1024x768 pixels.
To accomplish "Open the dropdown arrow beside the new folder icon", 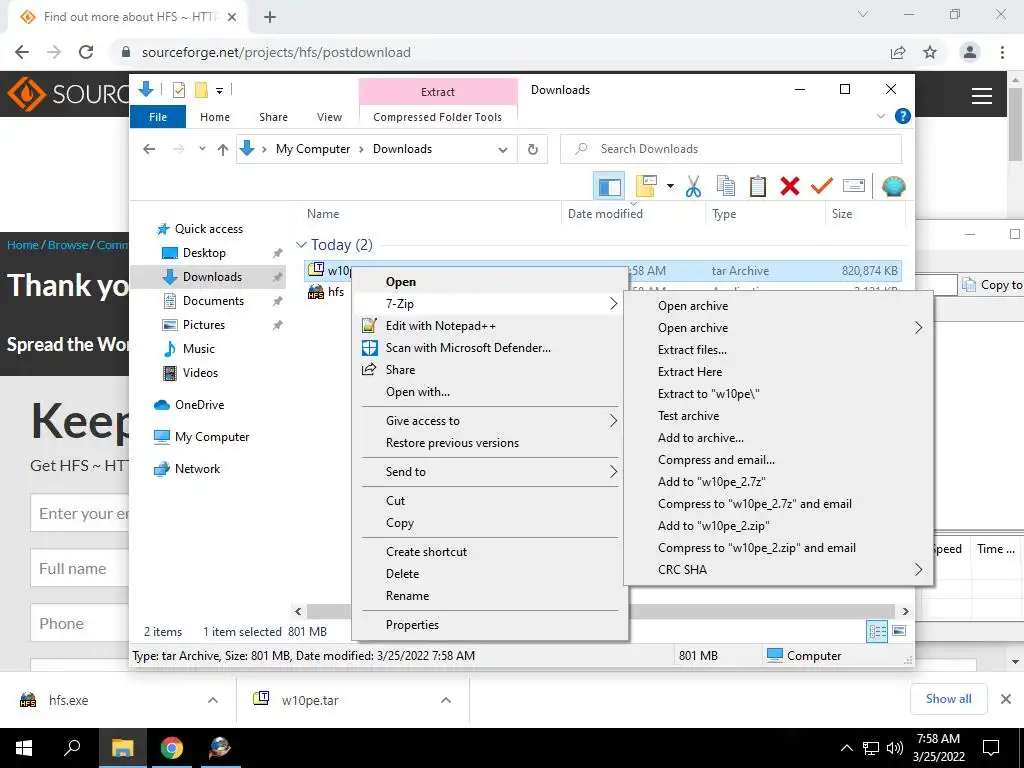I will (x=670, y=187).
